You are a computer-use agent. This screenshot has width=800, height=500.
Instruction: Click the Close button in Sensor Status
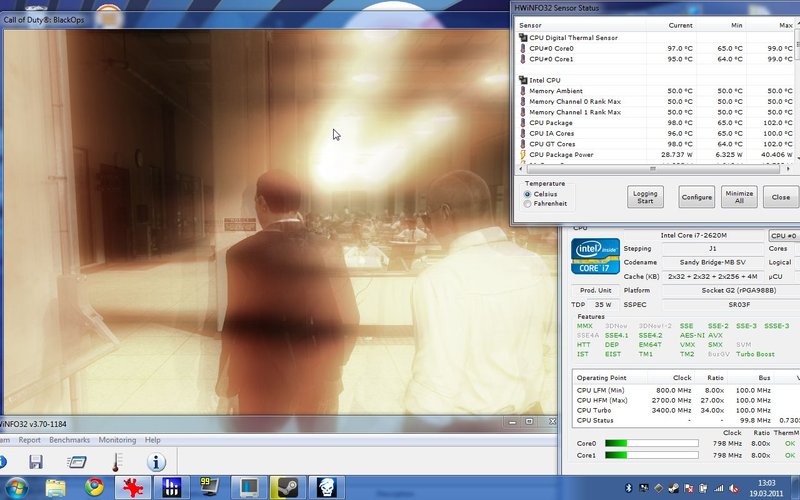pyautogui.click(x=781, y=197)
